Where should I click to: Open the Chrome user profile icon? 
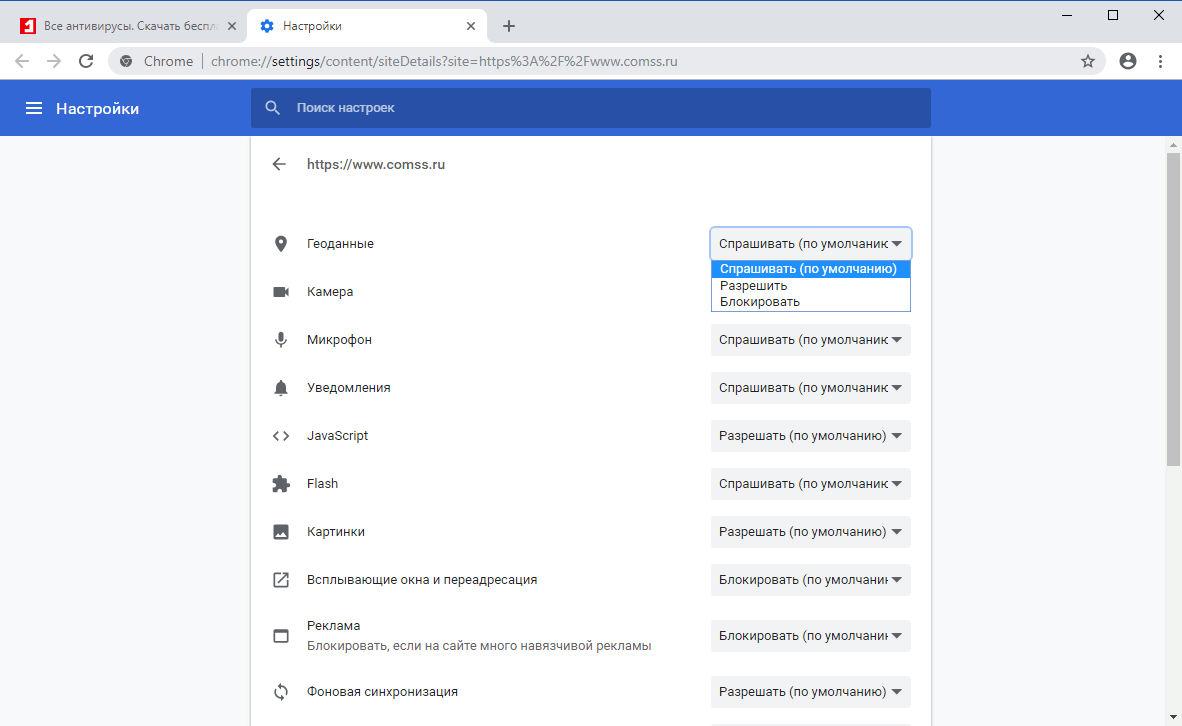1128,61
